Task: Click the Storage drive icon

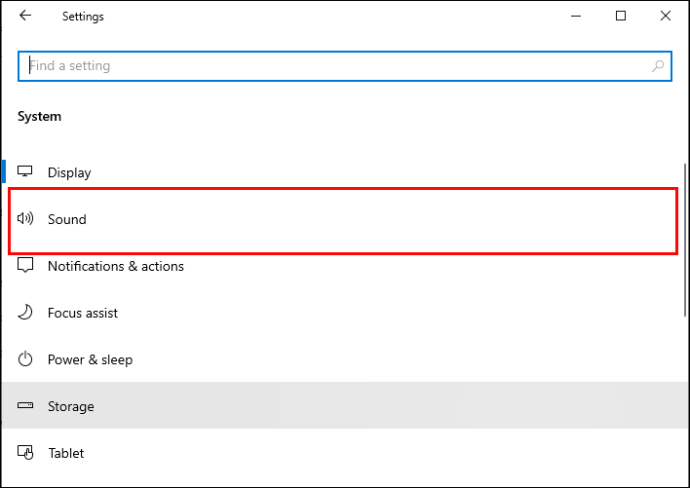Action: point(25,405)
